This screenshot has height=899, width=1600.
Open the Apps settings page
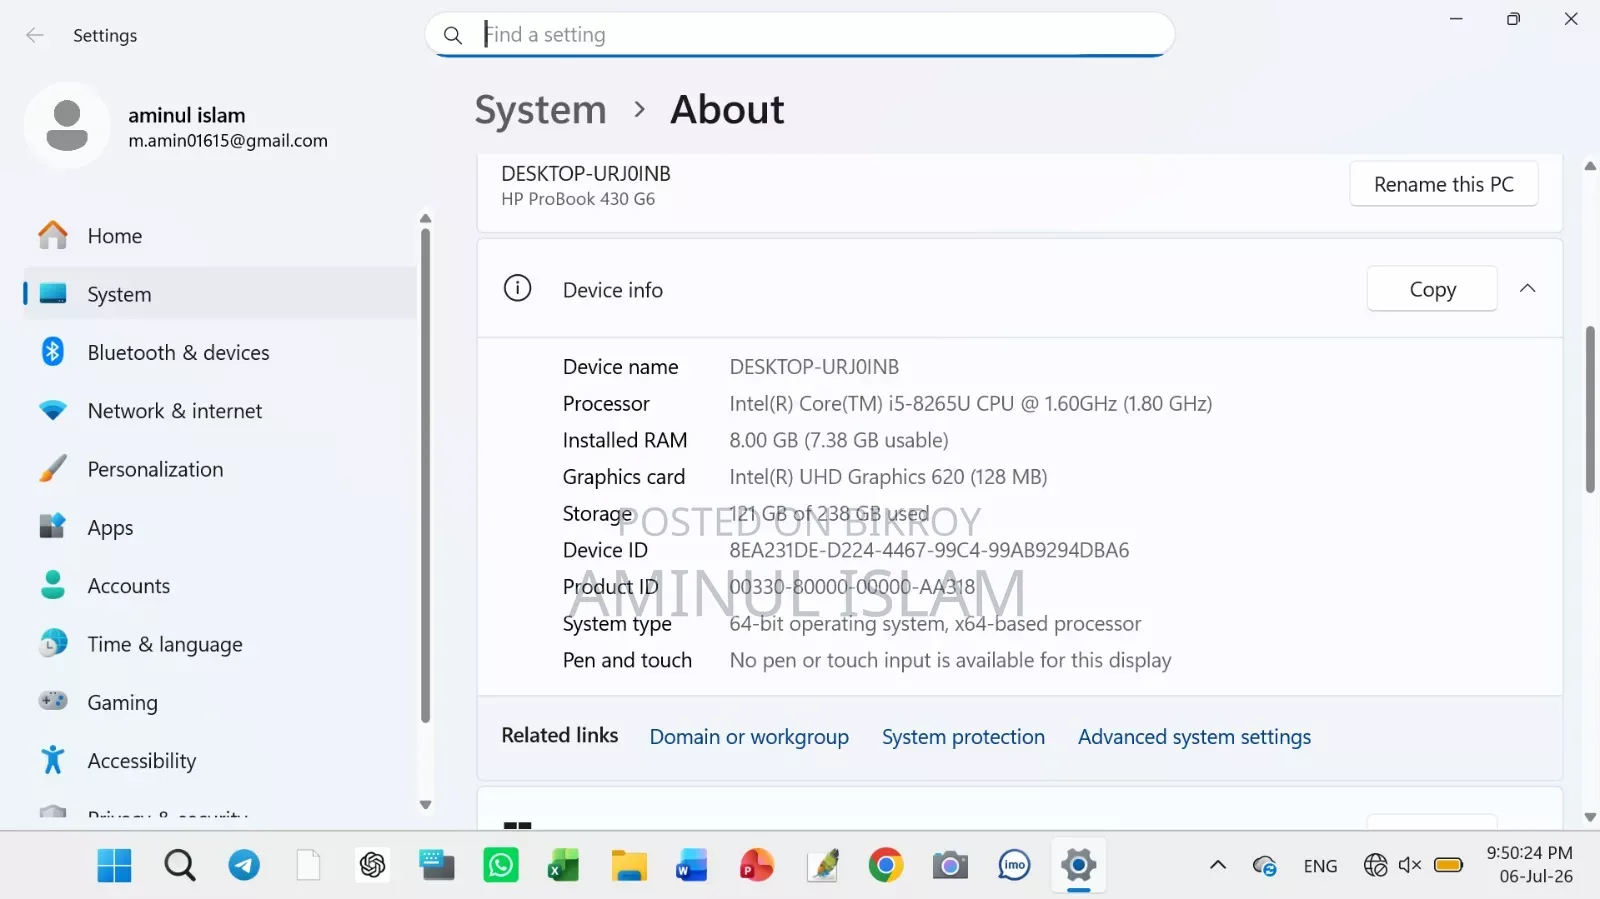coord(220,527)
